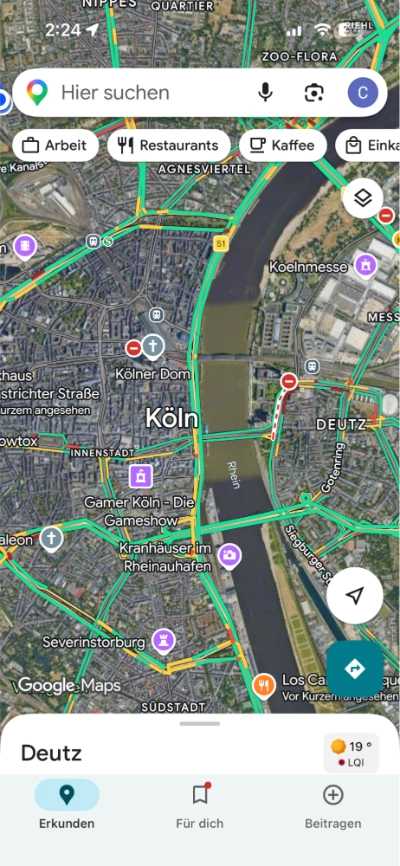This screenshot has height=866, width=400.
Task: Select the Erkunden tab
Action: [x=67, y=805]
